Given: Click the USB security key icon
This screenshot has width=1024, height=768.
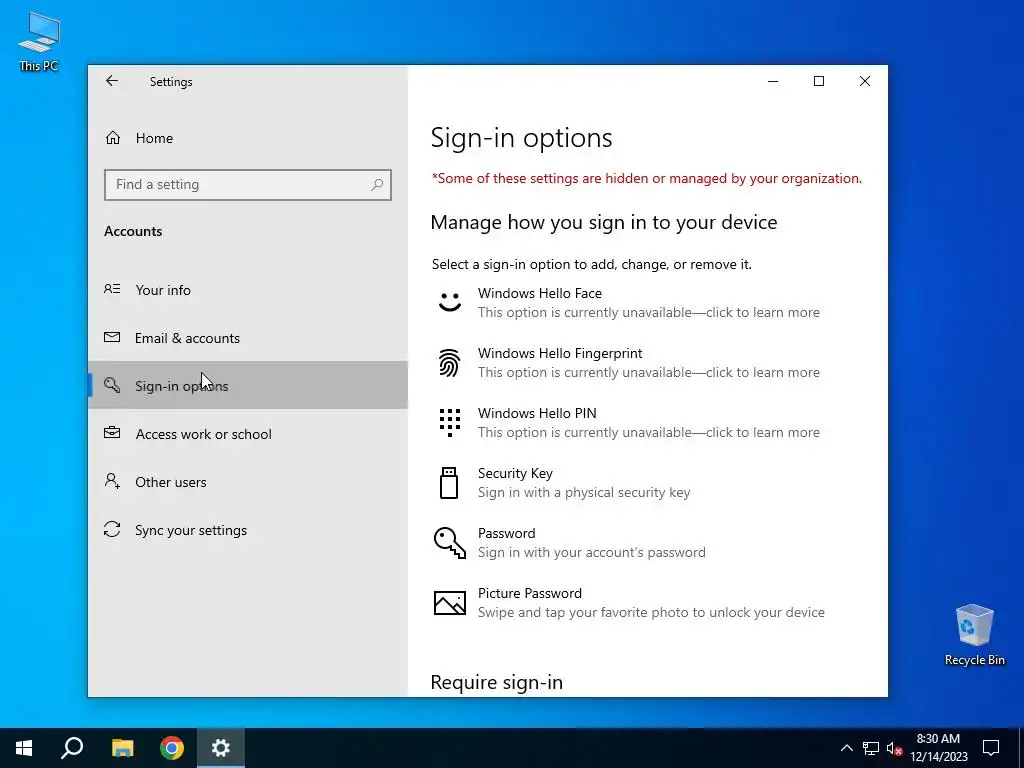Looking at the screenshot, I should click(x=449, y=483).
